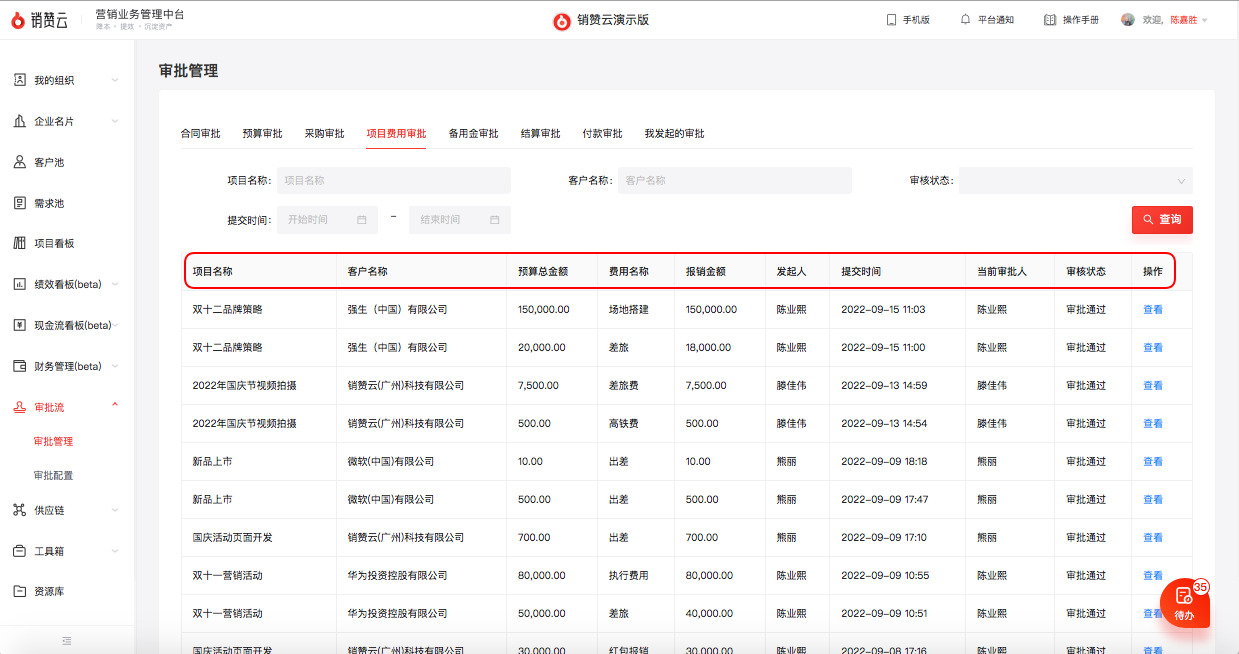Click 查看 for first 双十二品牌策略 row
The width and height of the screenshot is (1239, 654).
(1152, 310)
